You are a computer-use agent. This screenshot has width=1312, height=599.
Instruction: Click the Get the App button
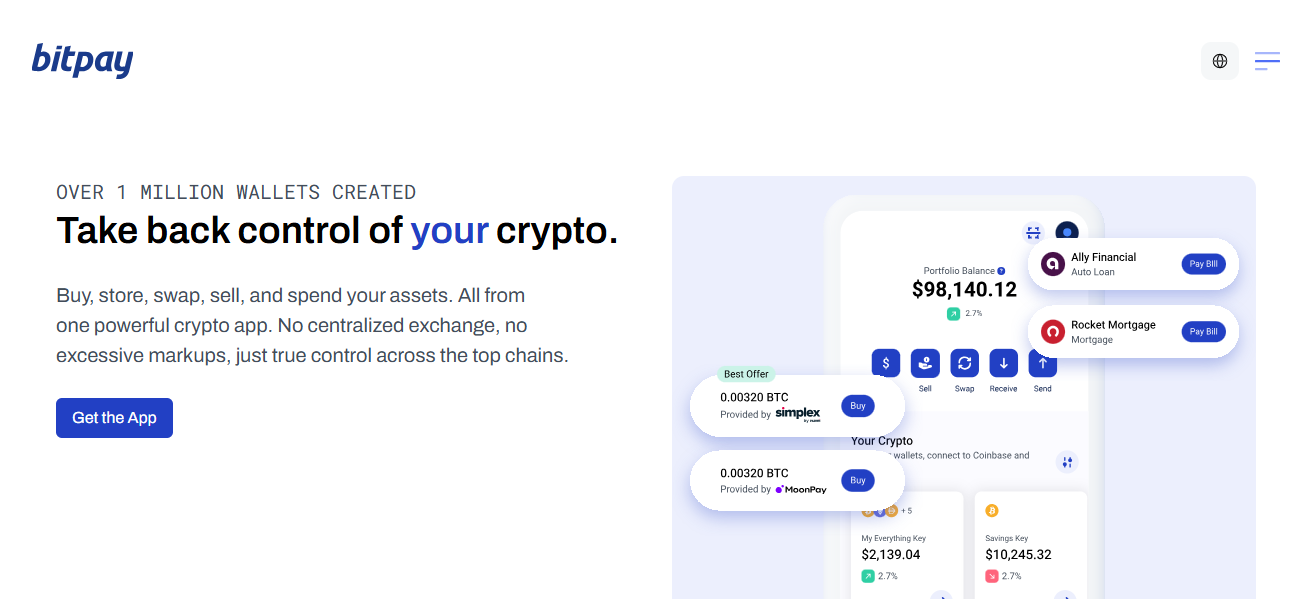tap(114, 417)
